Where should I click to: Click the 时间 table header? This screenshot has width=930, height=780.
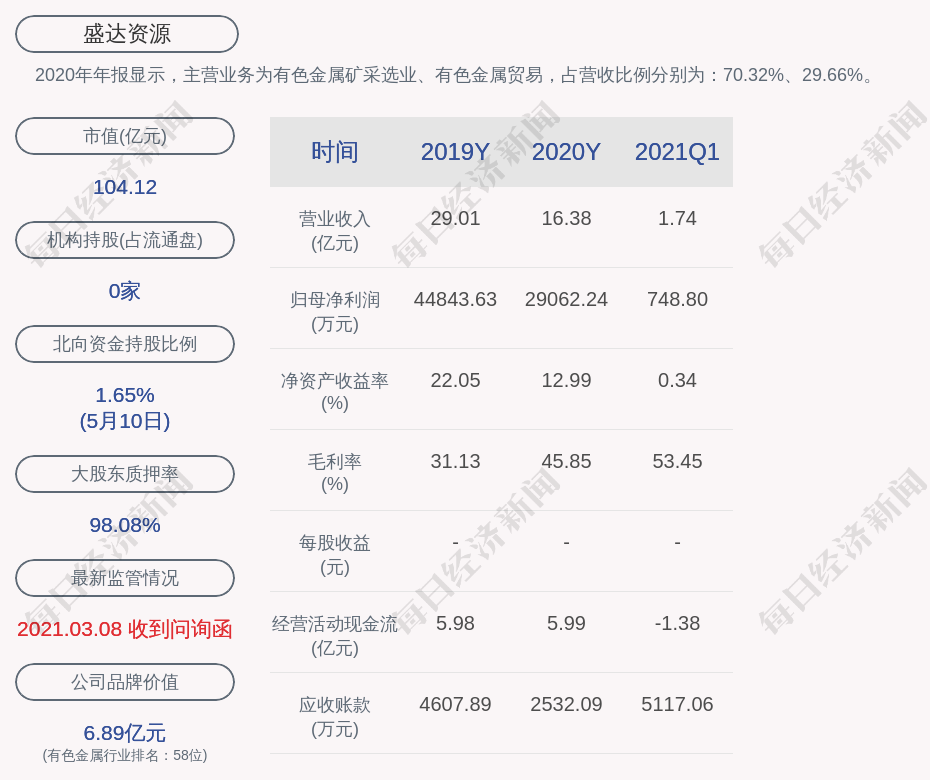335,152
